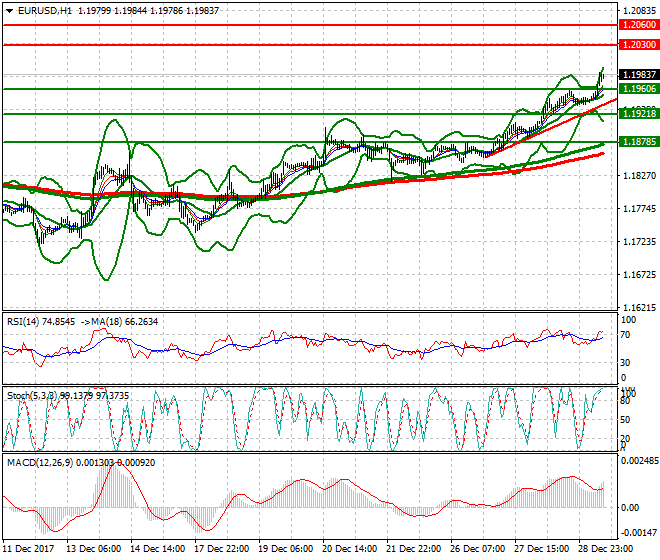Click the 19 Dec 06:00 time axis label

(x=285, y=549)
